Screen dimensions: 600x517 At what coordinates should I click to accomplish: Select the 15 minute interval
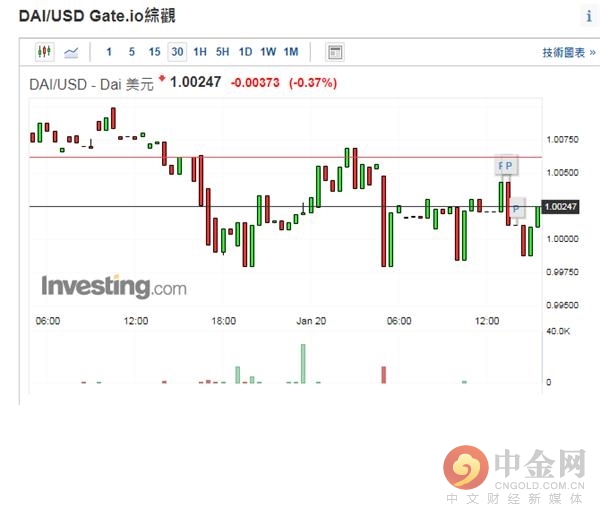155,52
